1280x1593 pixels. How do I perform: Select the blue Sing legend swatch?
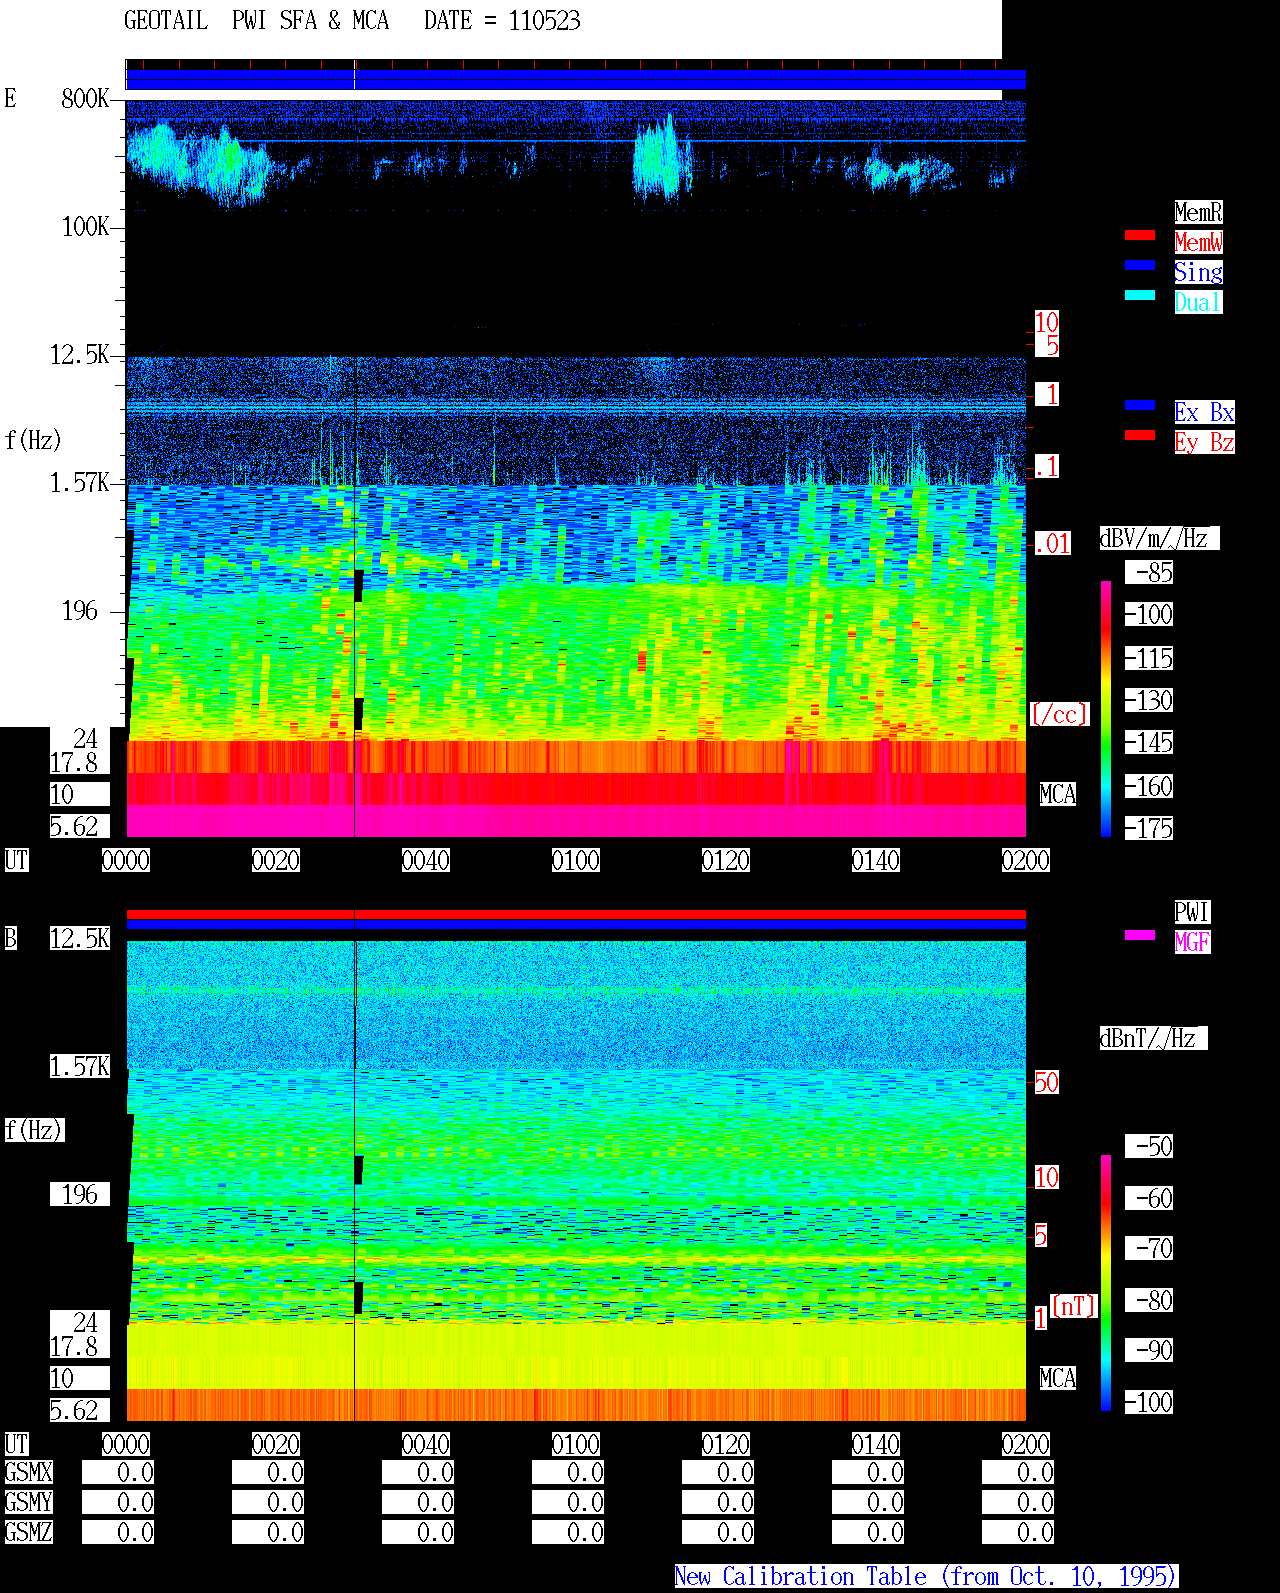point(1140,265)
